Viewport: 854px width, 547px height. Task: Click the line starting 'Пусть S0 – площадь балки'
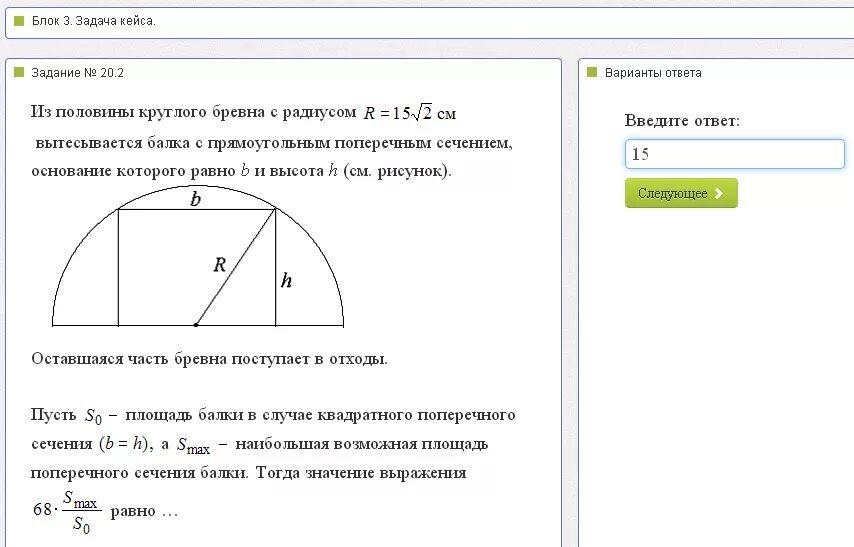(273, 416)
